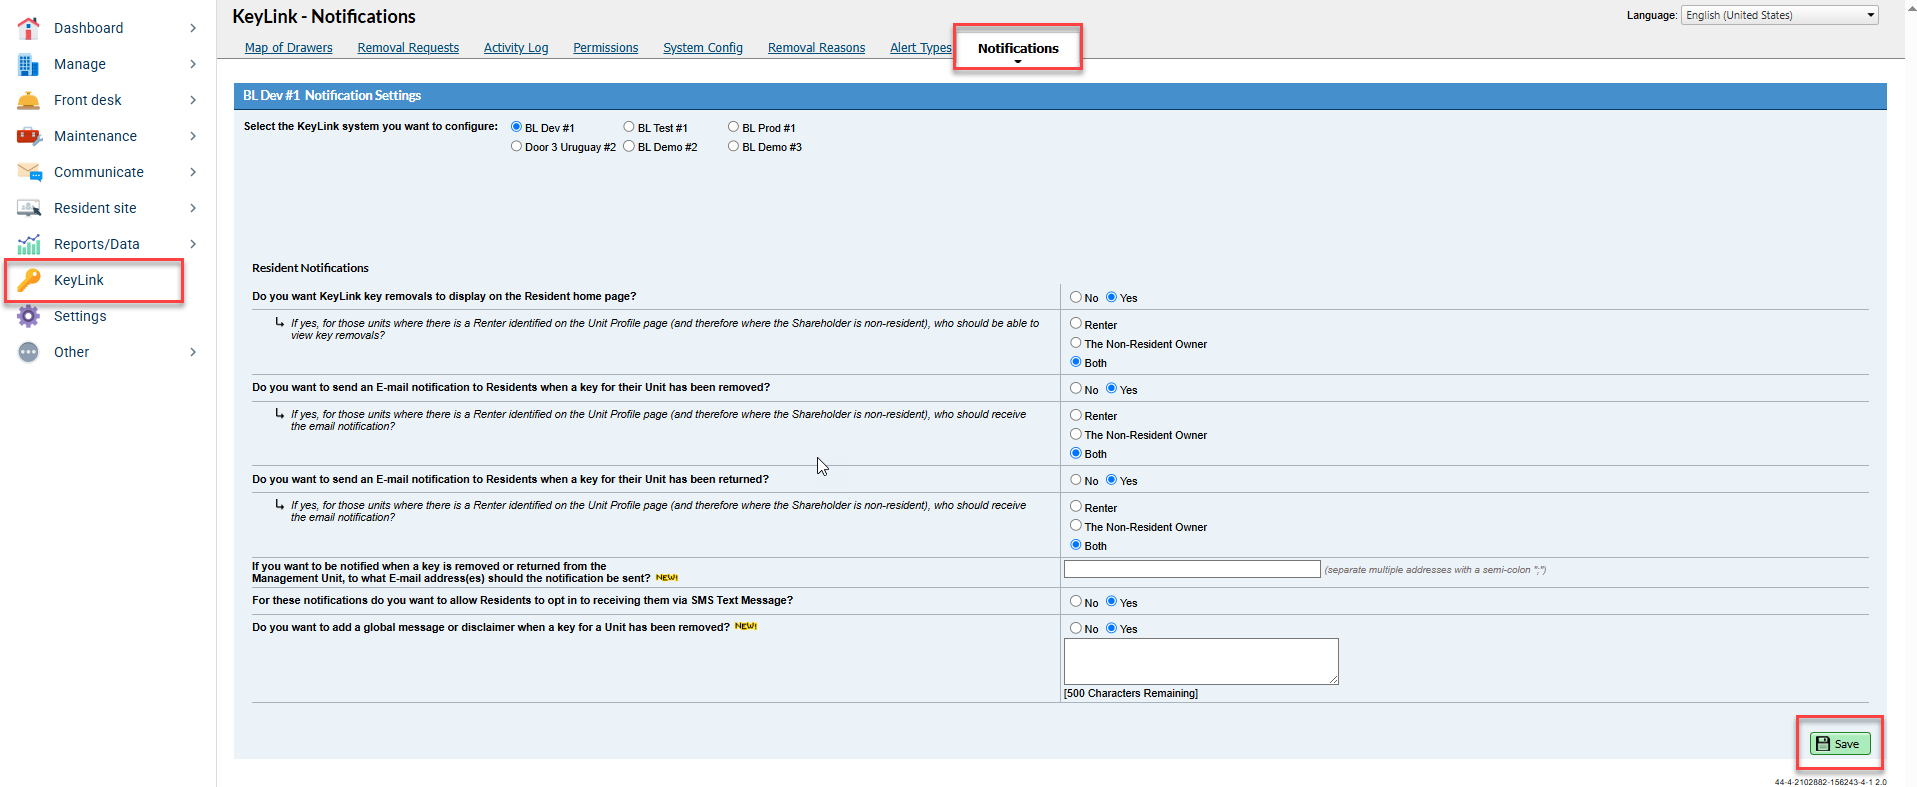The image size is (1917, 787).
Task: Set Resident home page display to No
Action: click(x=1076, y=297)
